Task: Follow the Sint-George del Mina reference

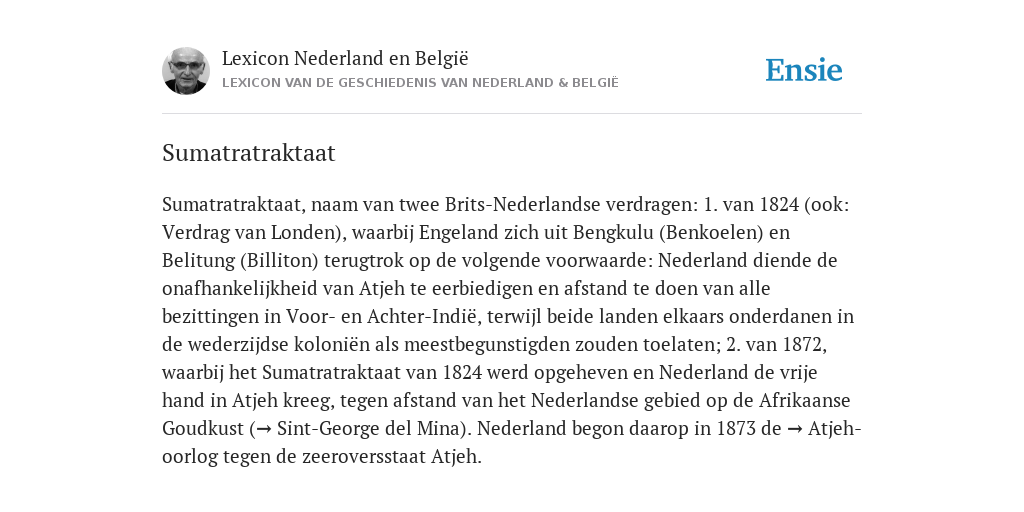Action: click(x=370, y=428)
